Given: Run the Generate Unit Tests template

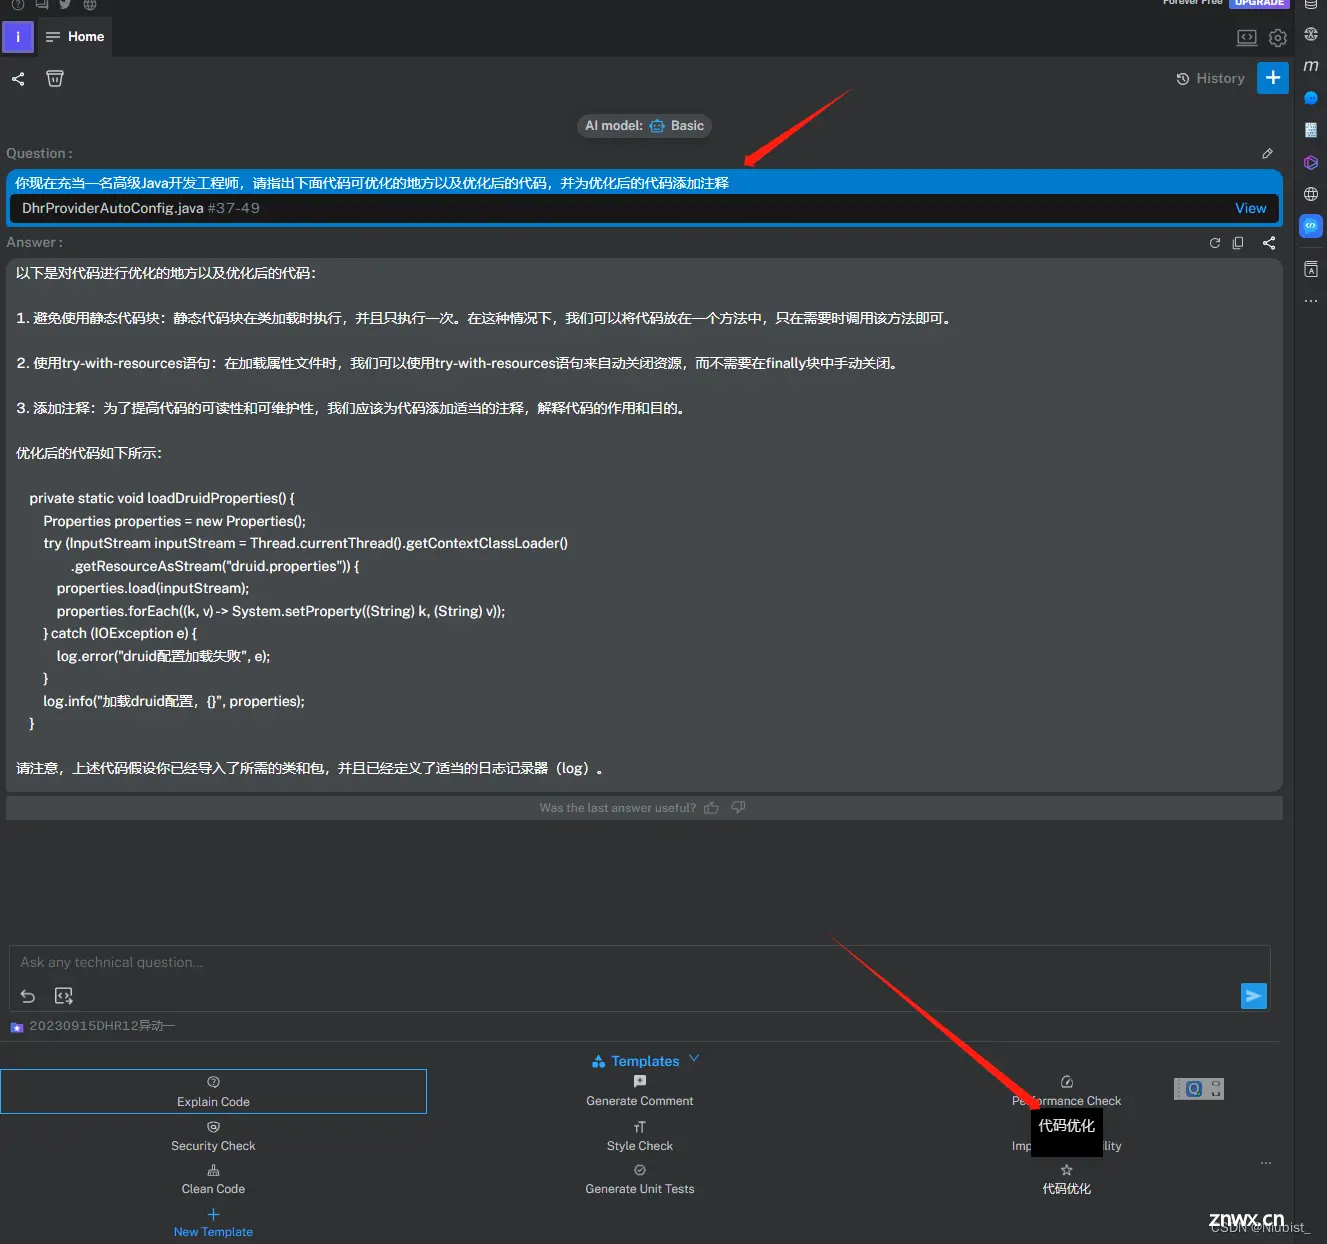Looking at the screenshot, I should 640,1179.
